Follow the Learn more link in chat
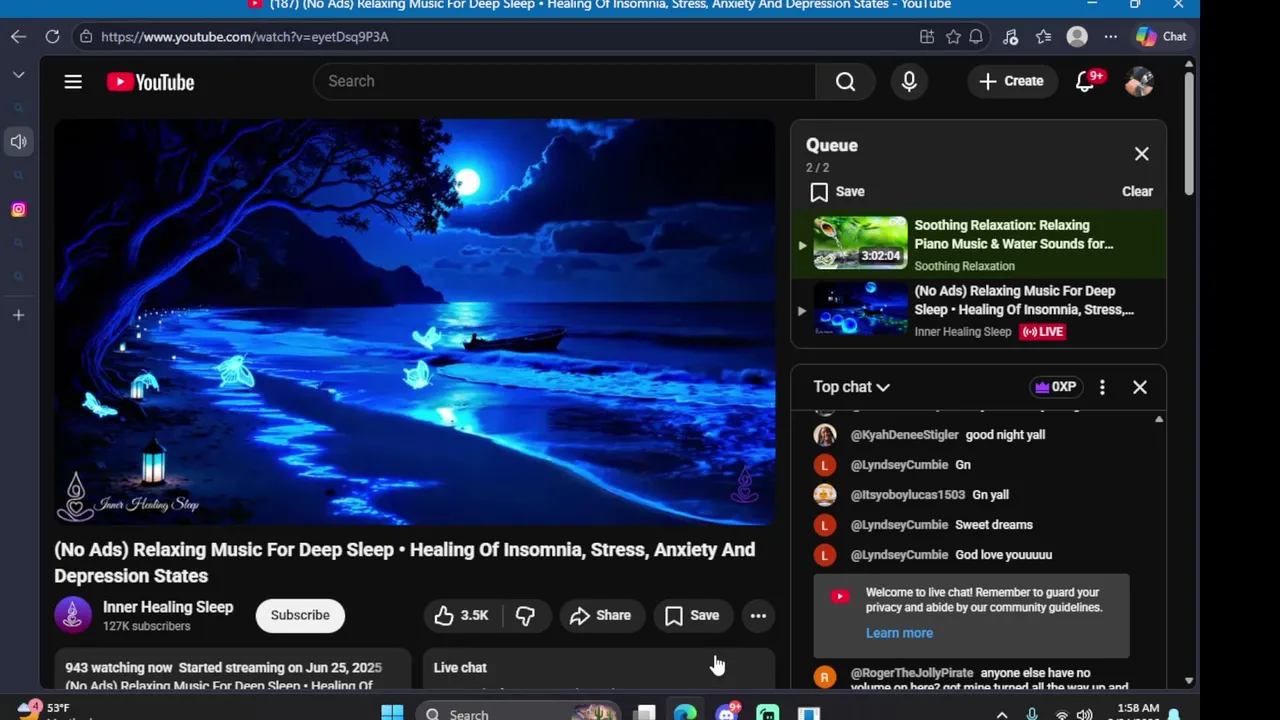1280x720 pixels. (899, 633)
